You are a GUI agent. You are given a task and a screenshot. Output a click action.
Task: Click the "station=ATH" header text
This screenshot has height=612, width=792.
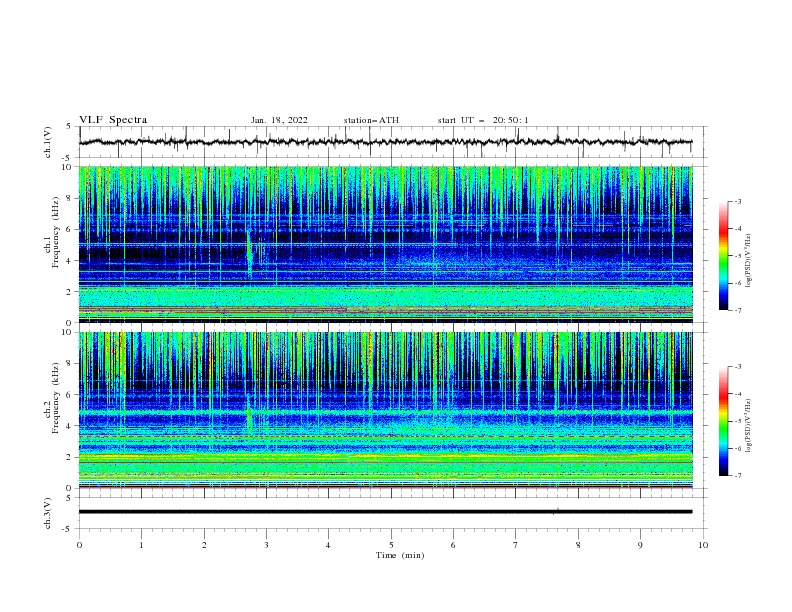(x=371, y=120)
